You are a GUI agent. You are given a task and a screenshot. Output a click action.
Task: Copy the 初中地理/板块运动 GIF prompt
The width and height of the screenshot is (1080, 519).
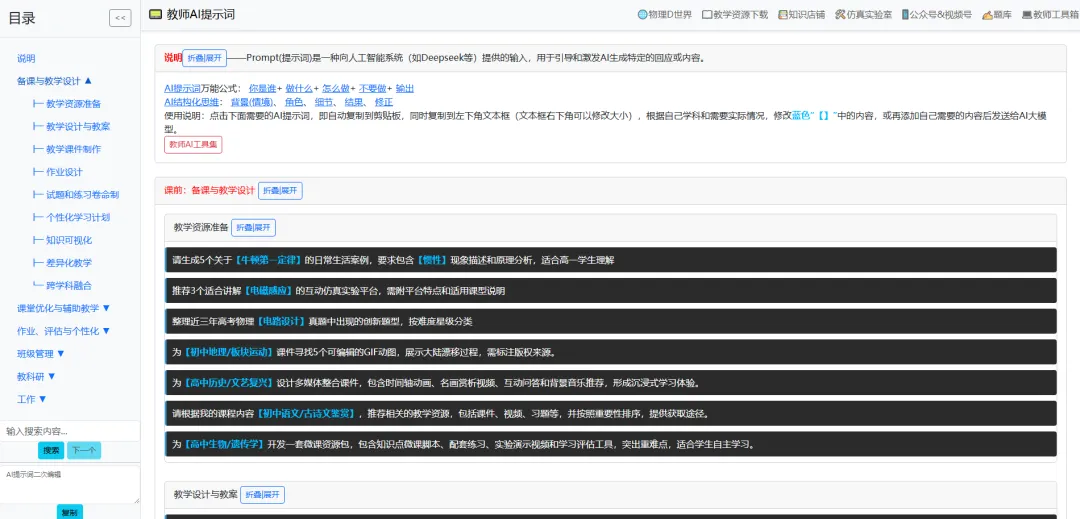coord(611,352)
